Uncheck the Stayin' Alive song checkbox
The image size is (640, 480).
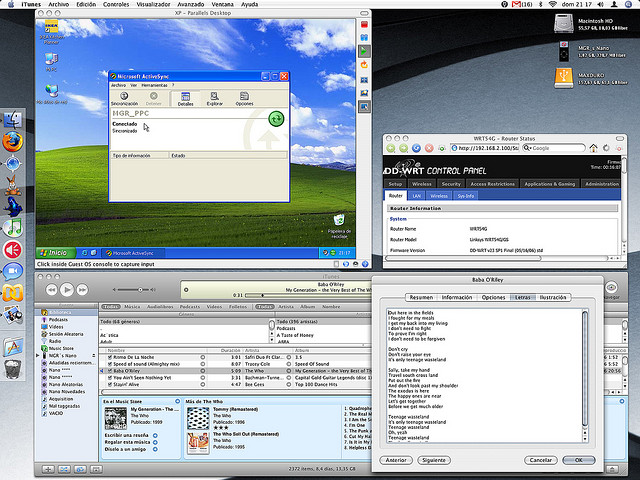(x=109, y=384)
